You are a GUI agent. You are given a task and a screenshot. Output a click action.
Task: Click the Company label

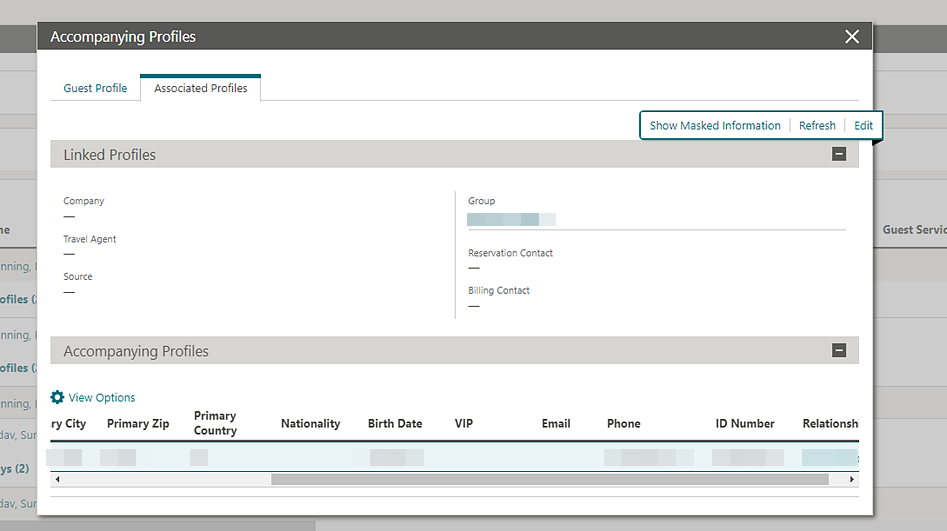pos(83,201)
